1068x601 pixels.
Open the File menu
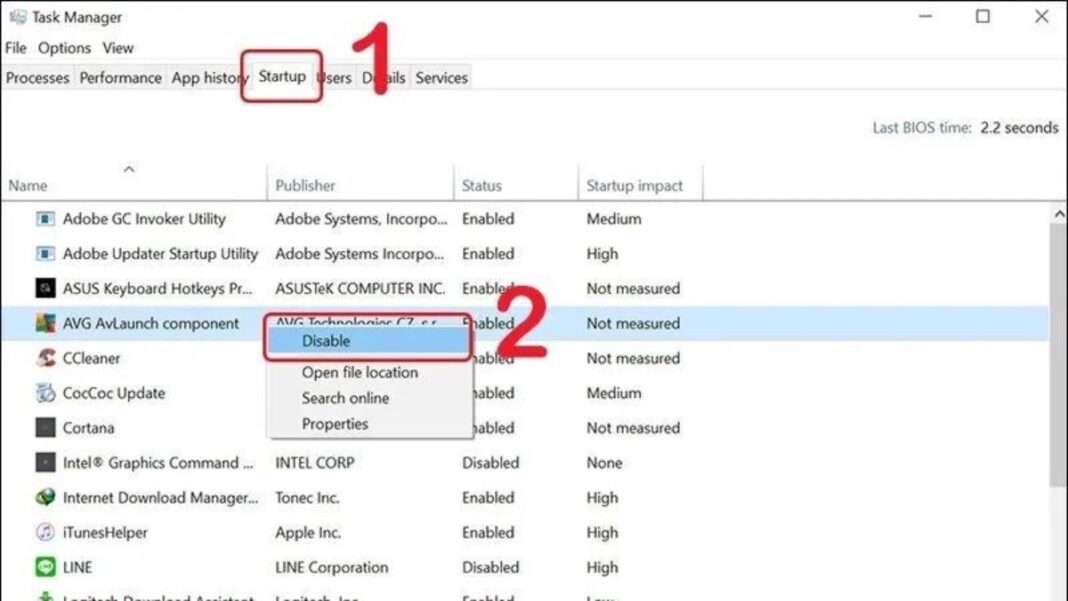(16, 48)
